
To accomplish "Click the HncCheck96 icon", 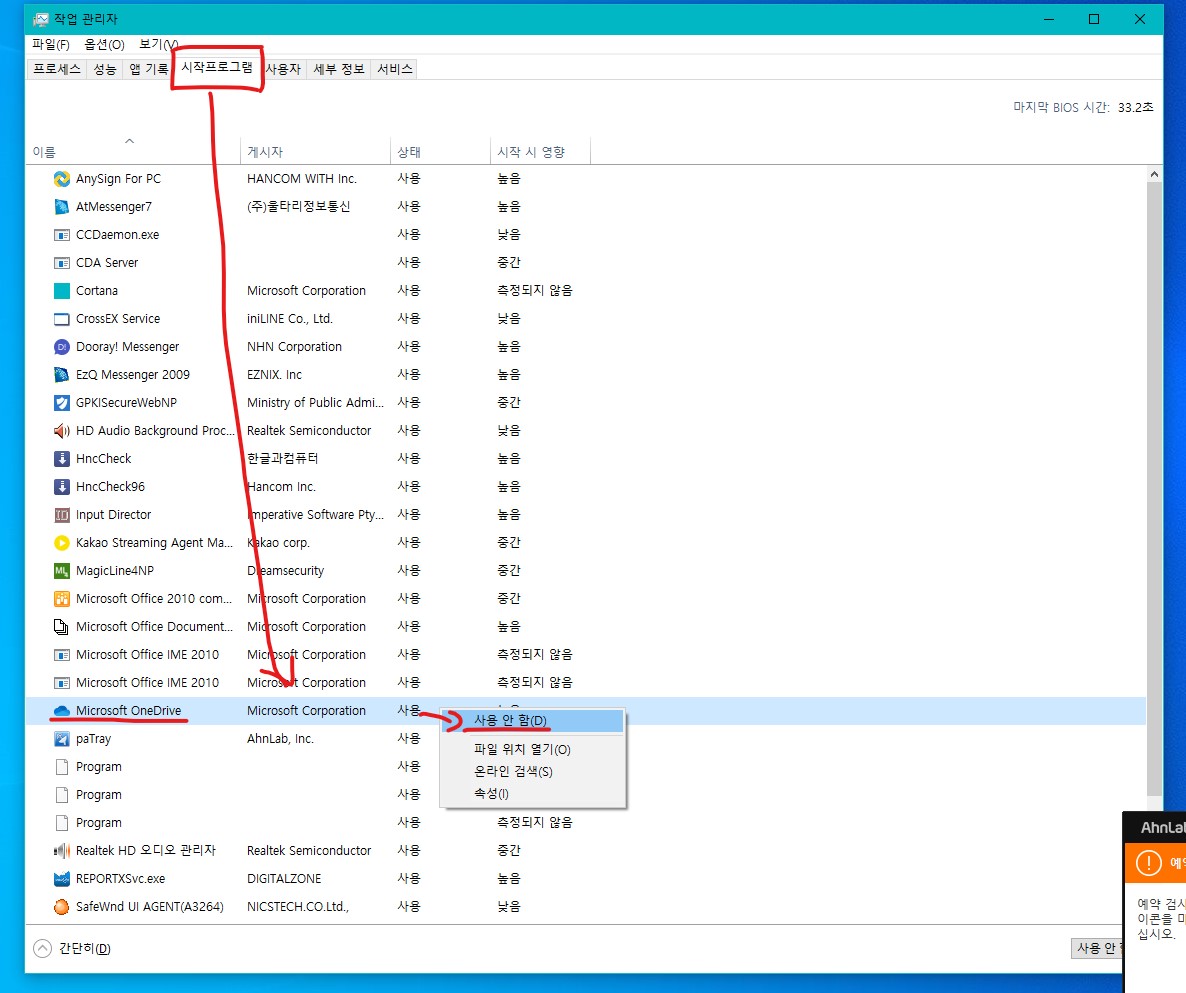I will (61, 487).
